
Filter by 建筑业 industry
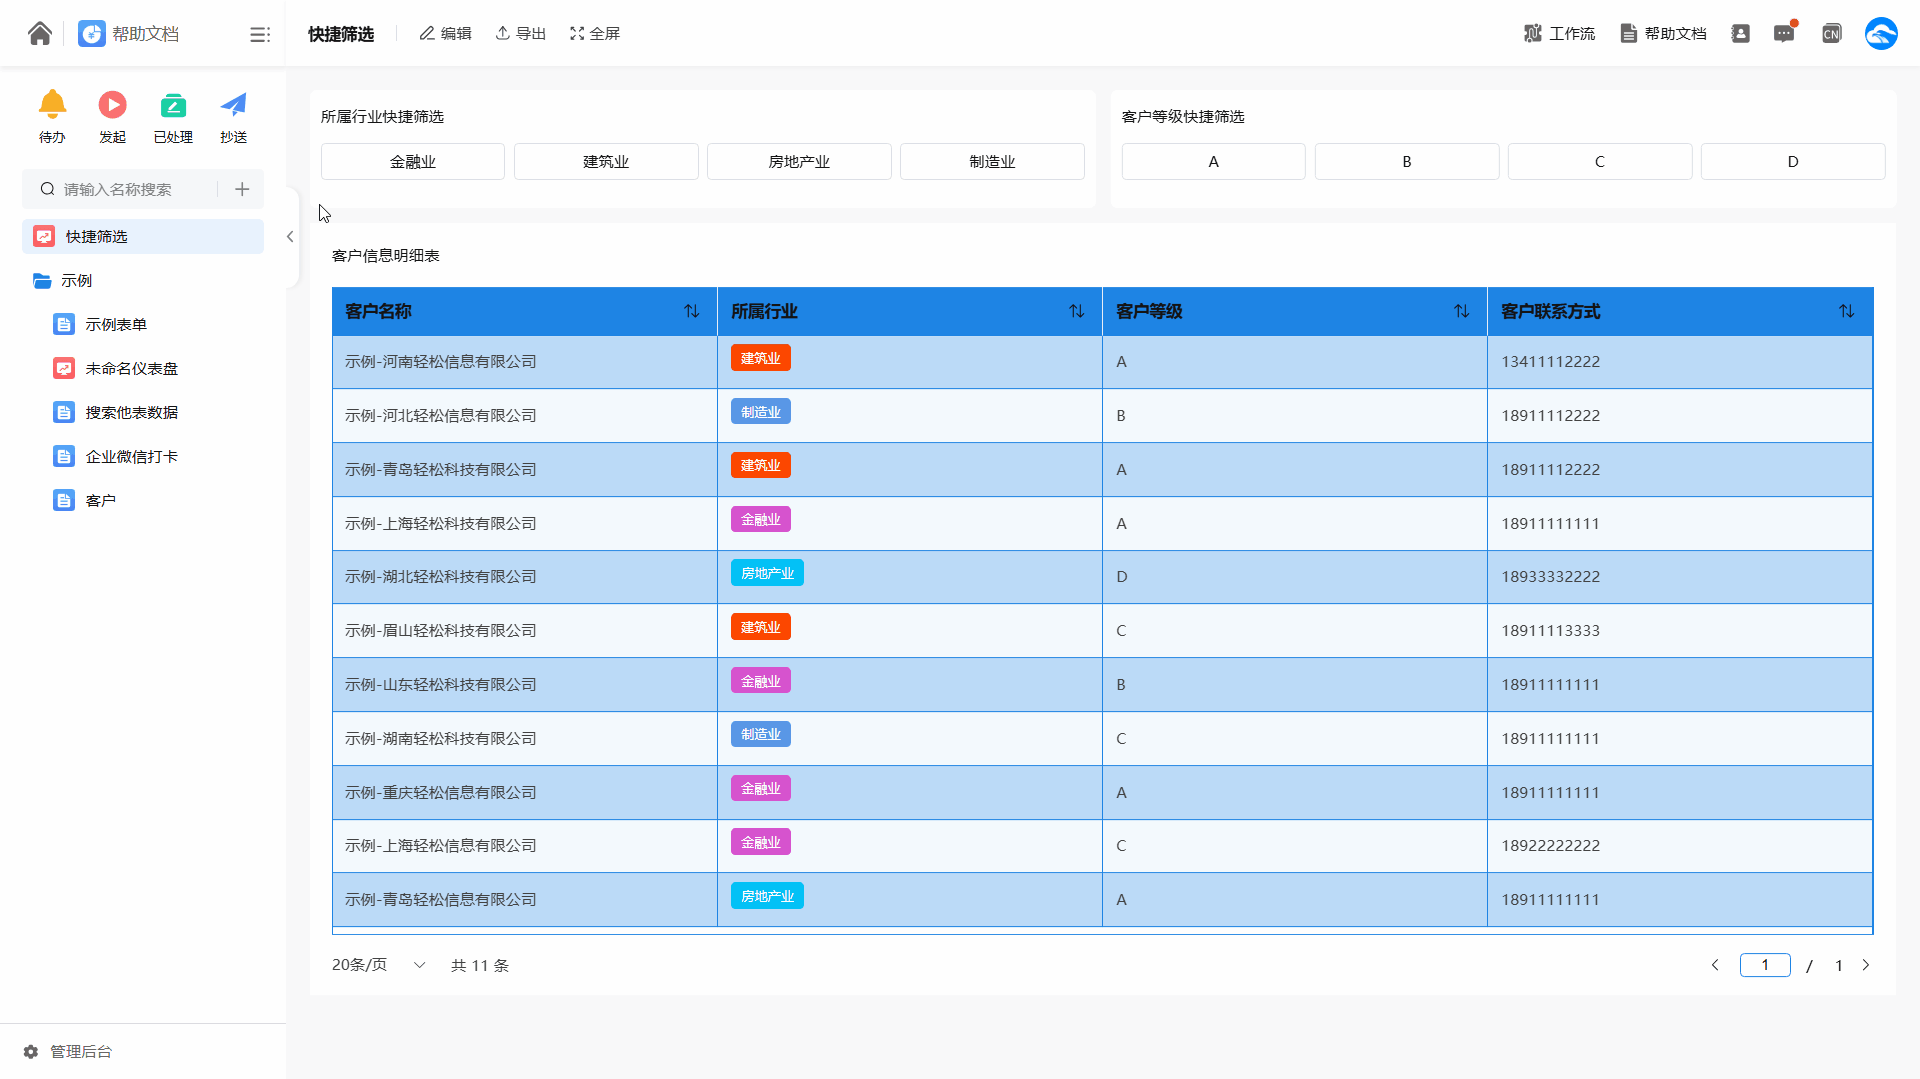click(x=606, y=162)
